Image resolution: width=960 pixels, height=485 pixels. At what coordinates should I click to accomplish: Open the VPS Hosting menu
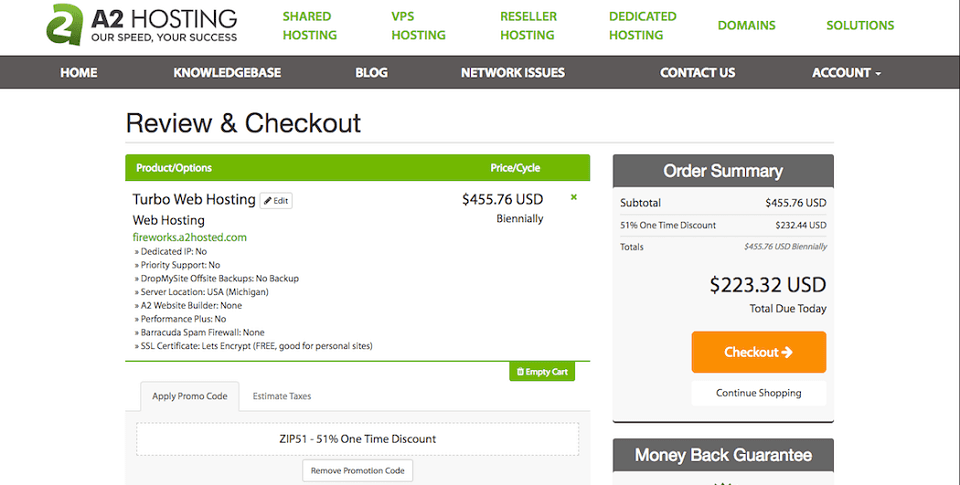[x=419, y=26]
